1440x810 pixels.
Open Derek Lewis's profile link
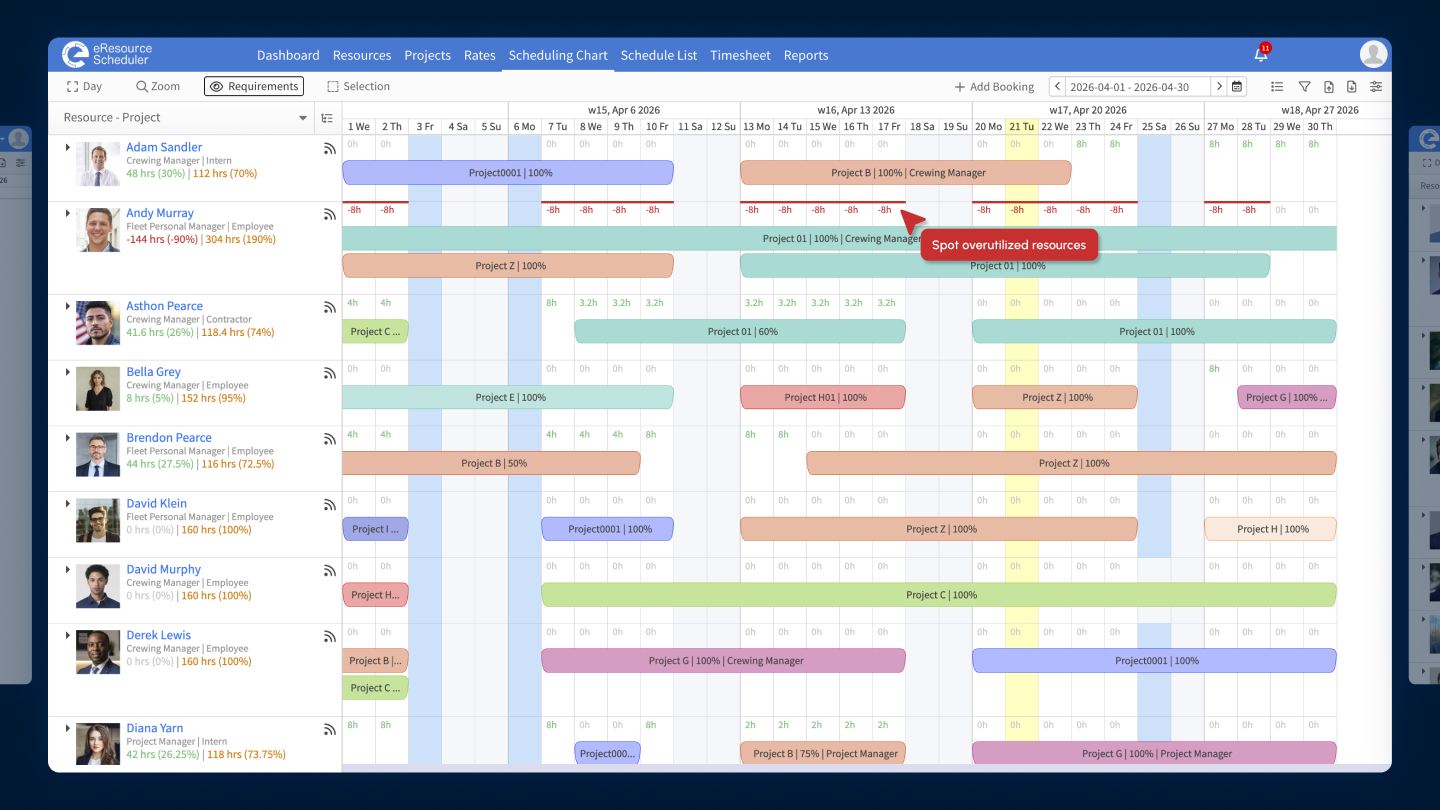point(158,635)
